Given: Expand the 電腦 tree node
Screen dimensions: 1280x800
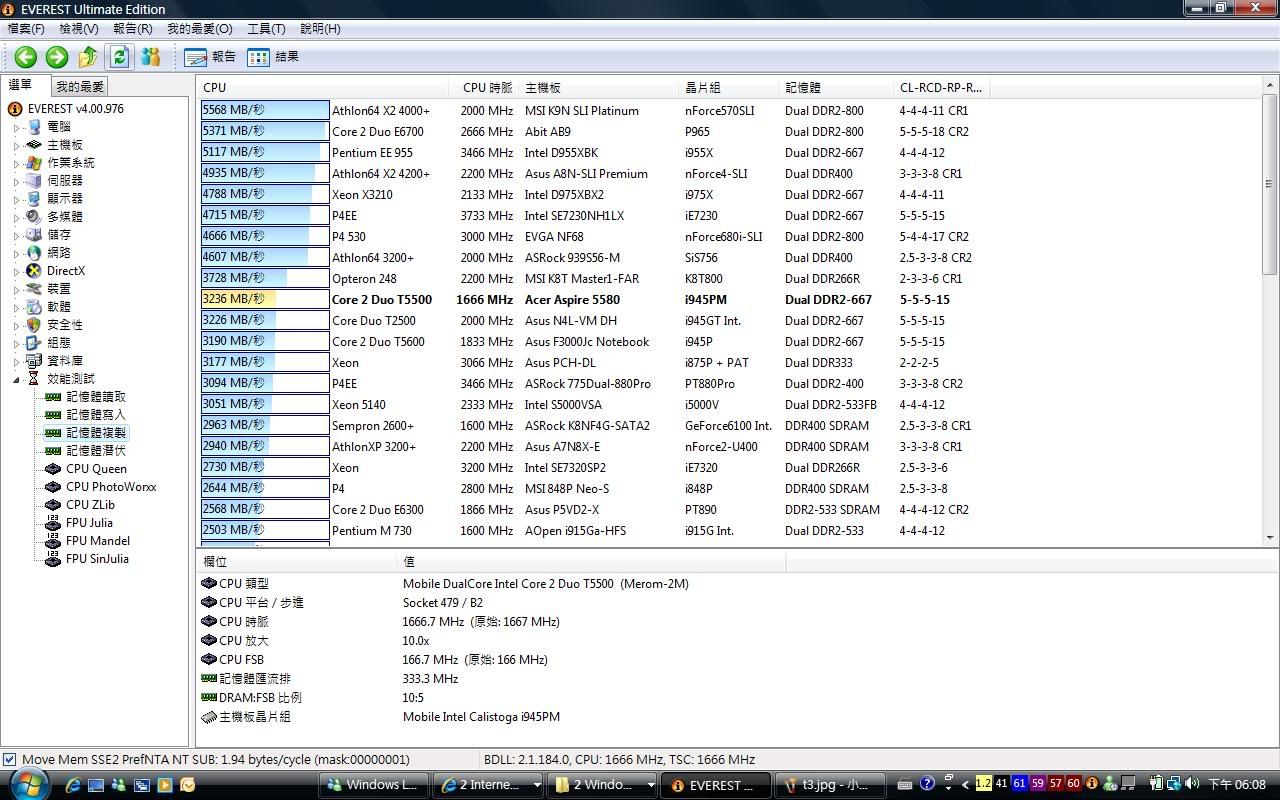Looking at the screenshot, I should [17, 128].
